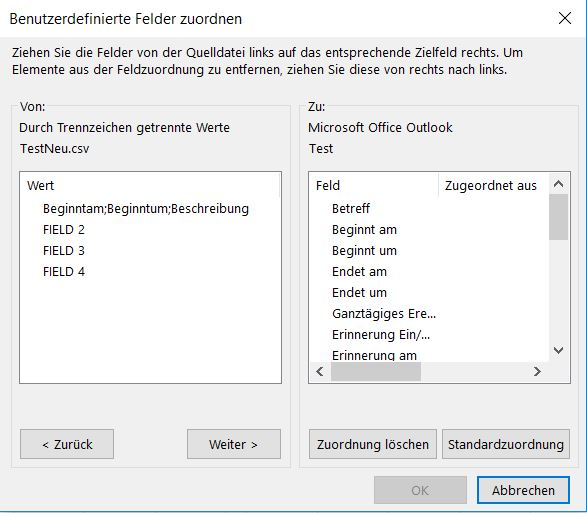
Task: Click Zuordnung löschen button
Action: [373, 444]
